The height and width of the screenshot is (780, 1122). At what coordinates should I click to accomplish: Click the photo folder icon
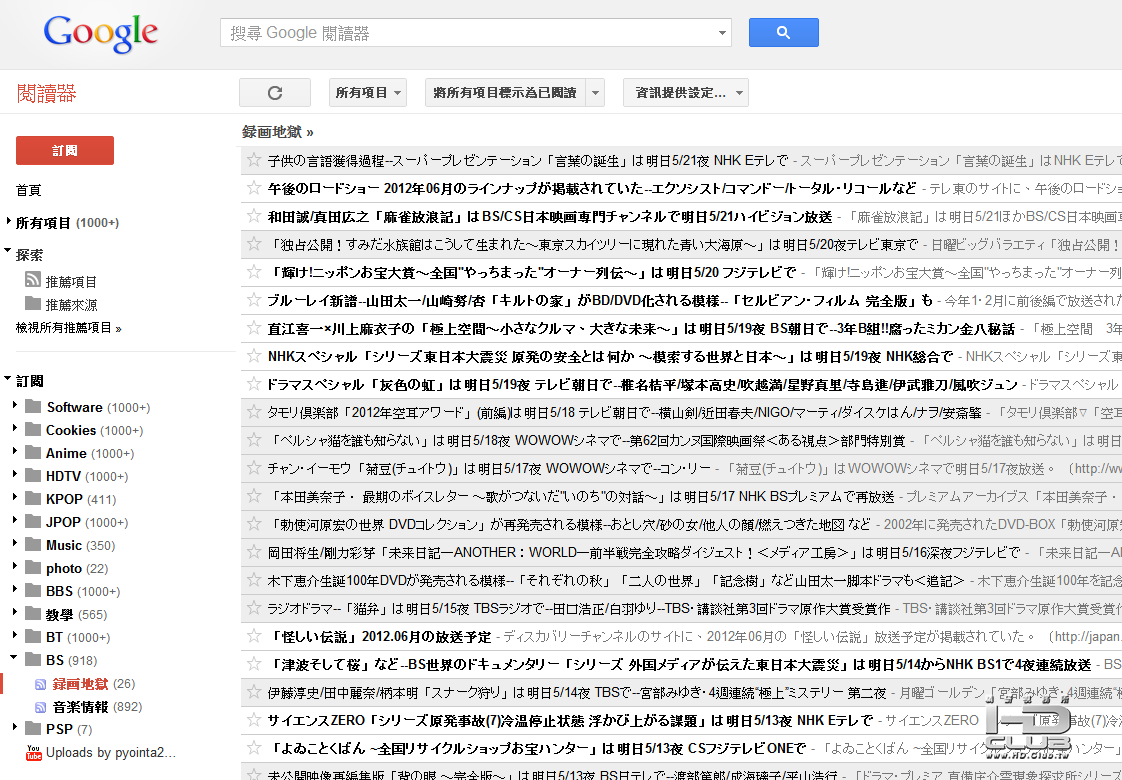tap(33, 567)
